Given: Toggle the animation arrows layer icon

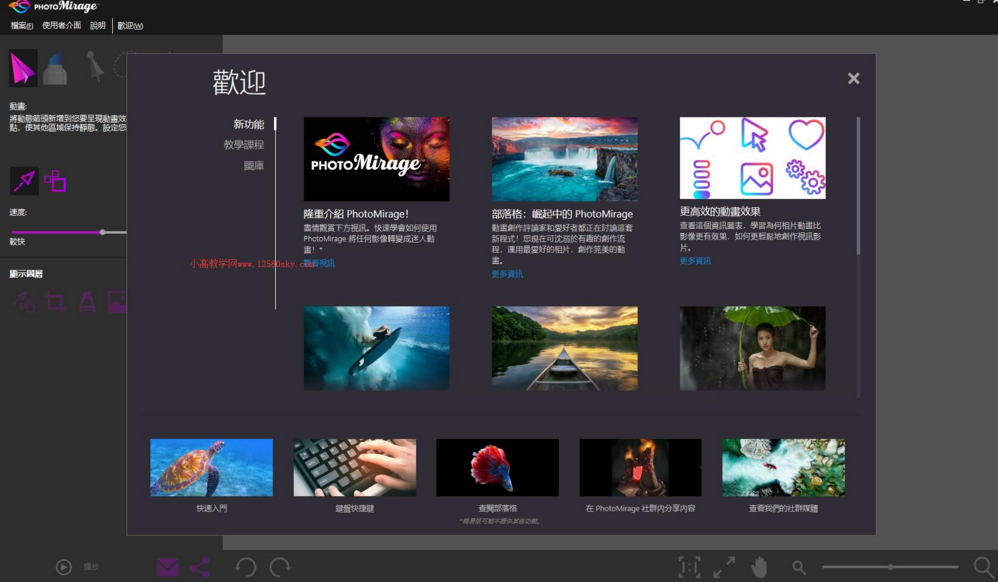Looking at the screenshot, I should pyautogui.click(x=24, y=301).
